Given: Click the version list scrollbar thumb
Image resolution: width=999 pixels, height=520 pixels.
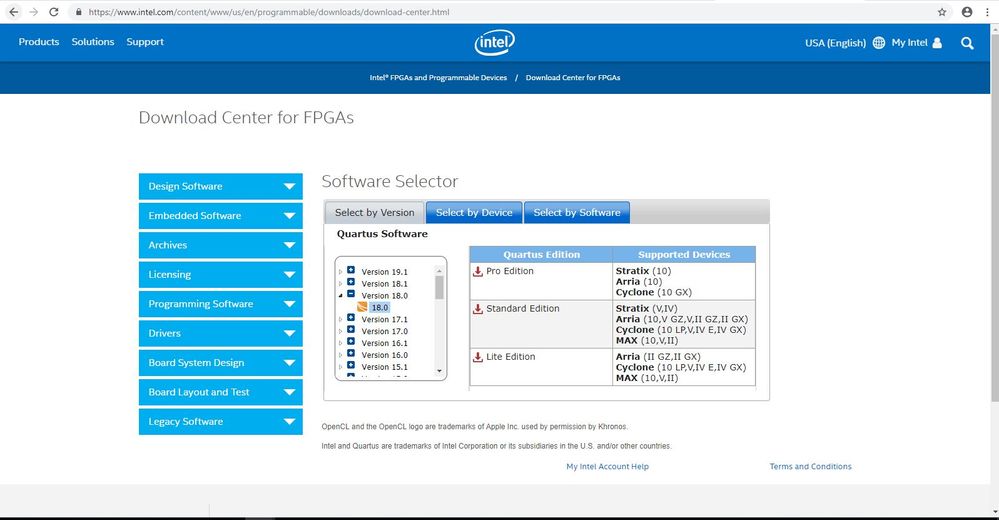Looking at the screenshot, I should tap(439, 287).
